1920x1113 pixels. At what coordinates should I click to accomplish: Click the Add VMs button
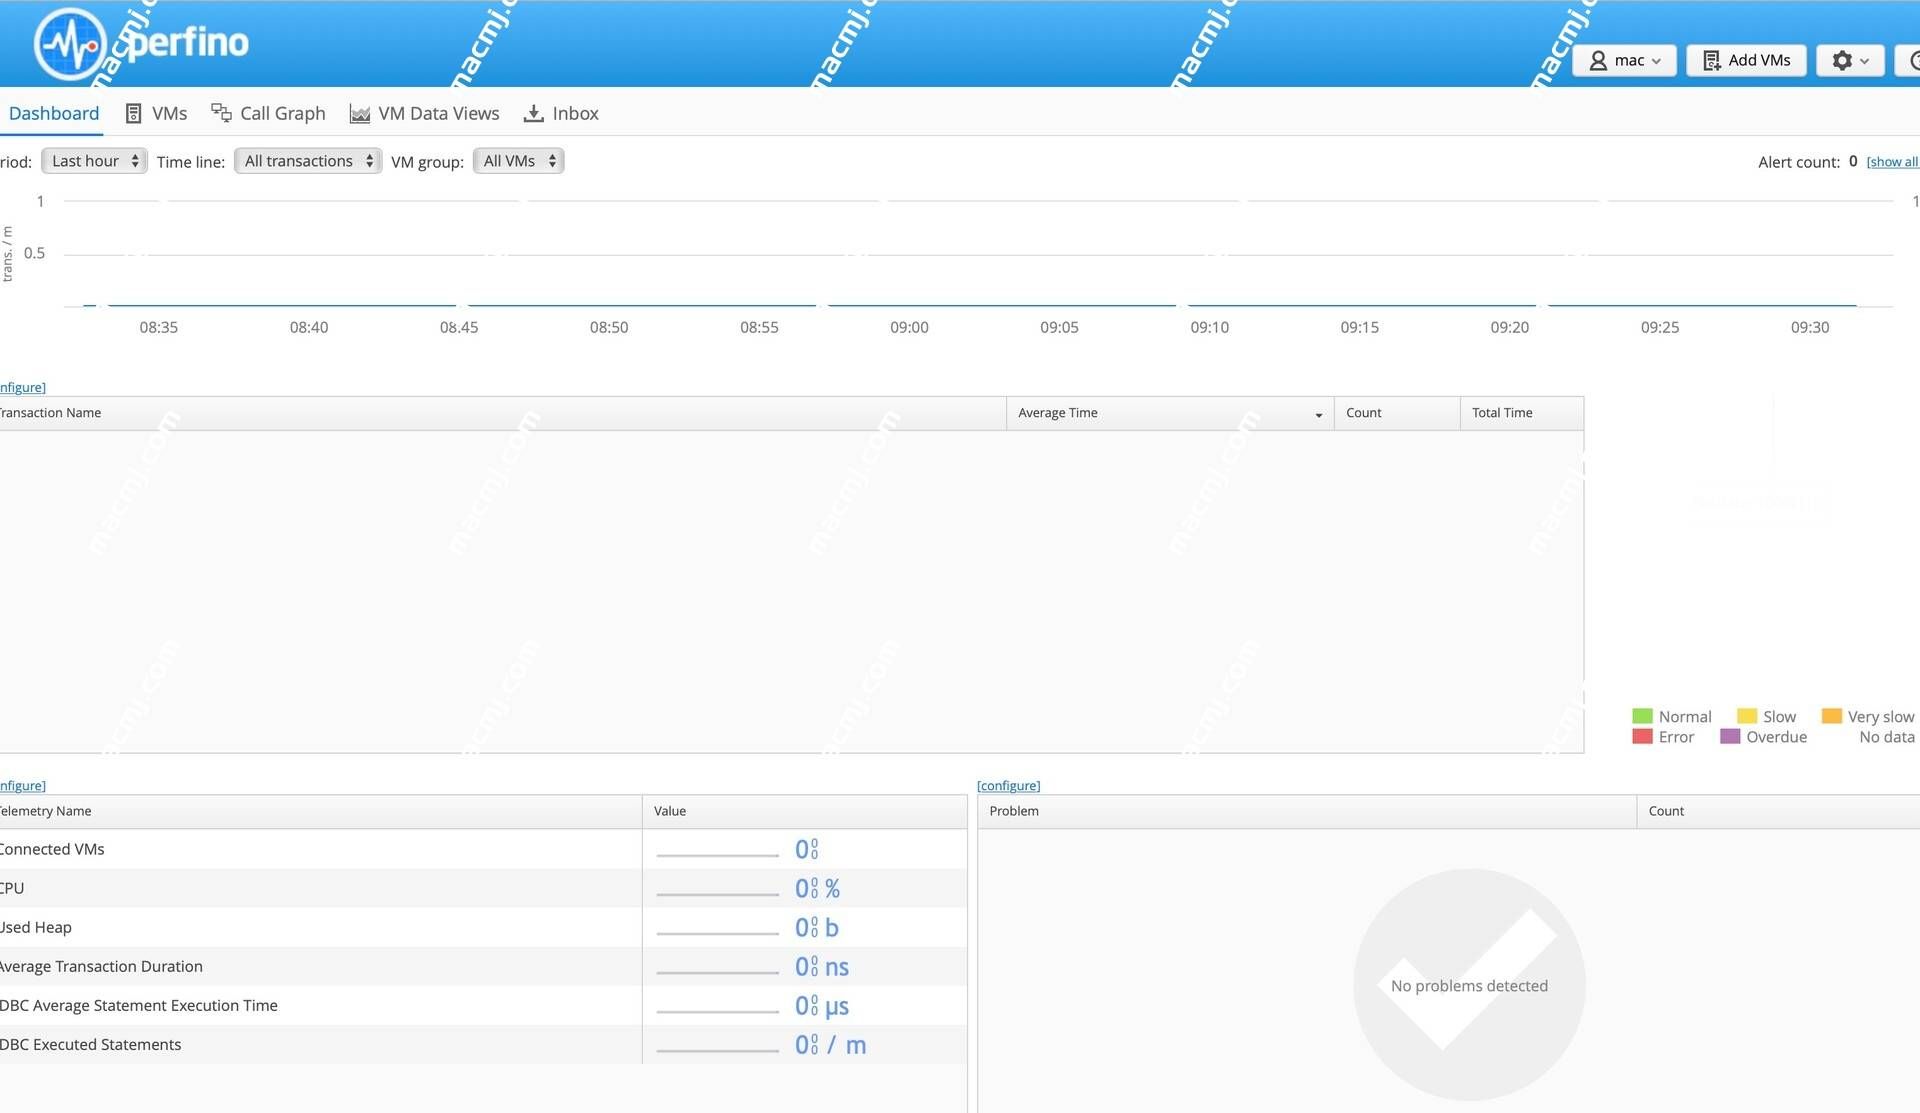(x=1746, y=61)
